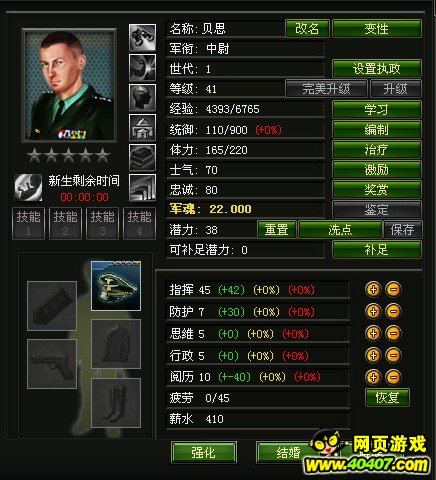436x480 pixels.
Task: Select the head silhouette icon
Action: pos(142,97)
